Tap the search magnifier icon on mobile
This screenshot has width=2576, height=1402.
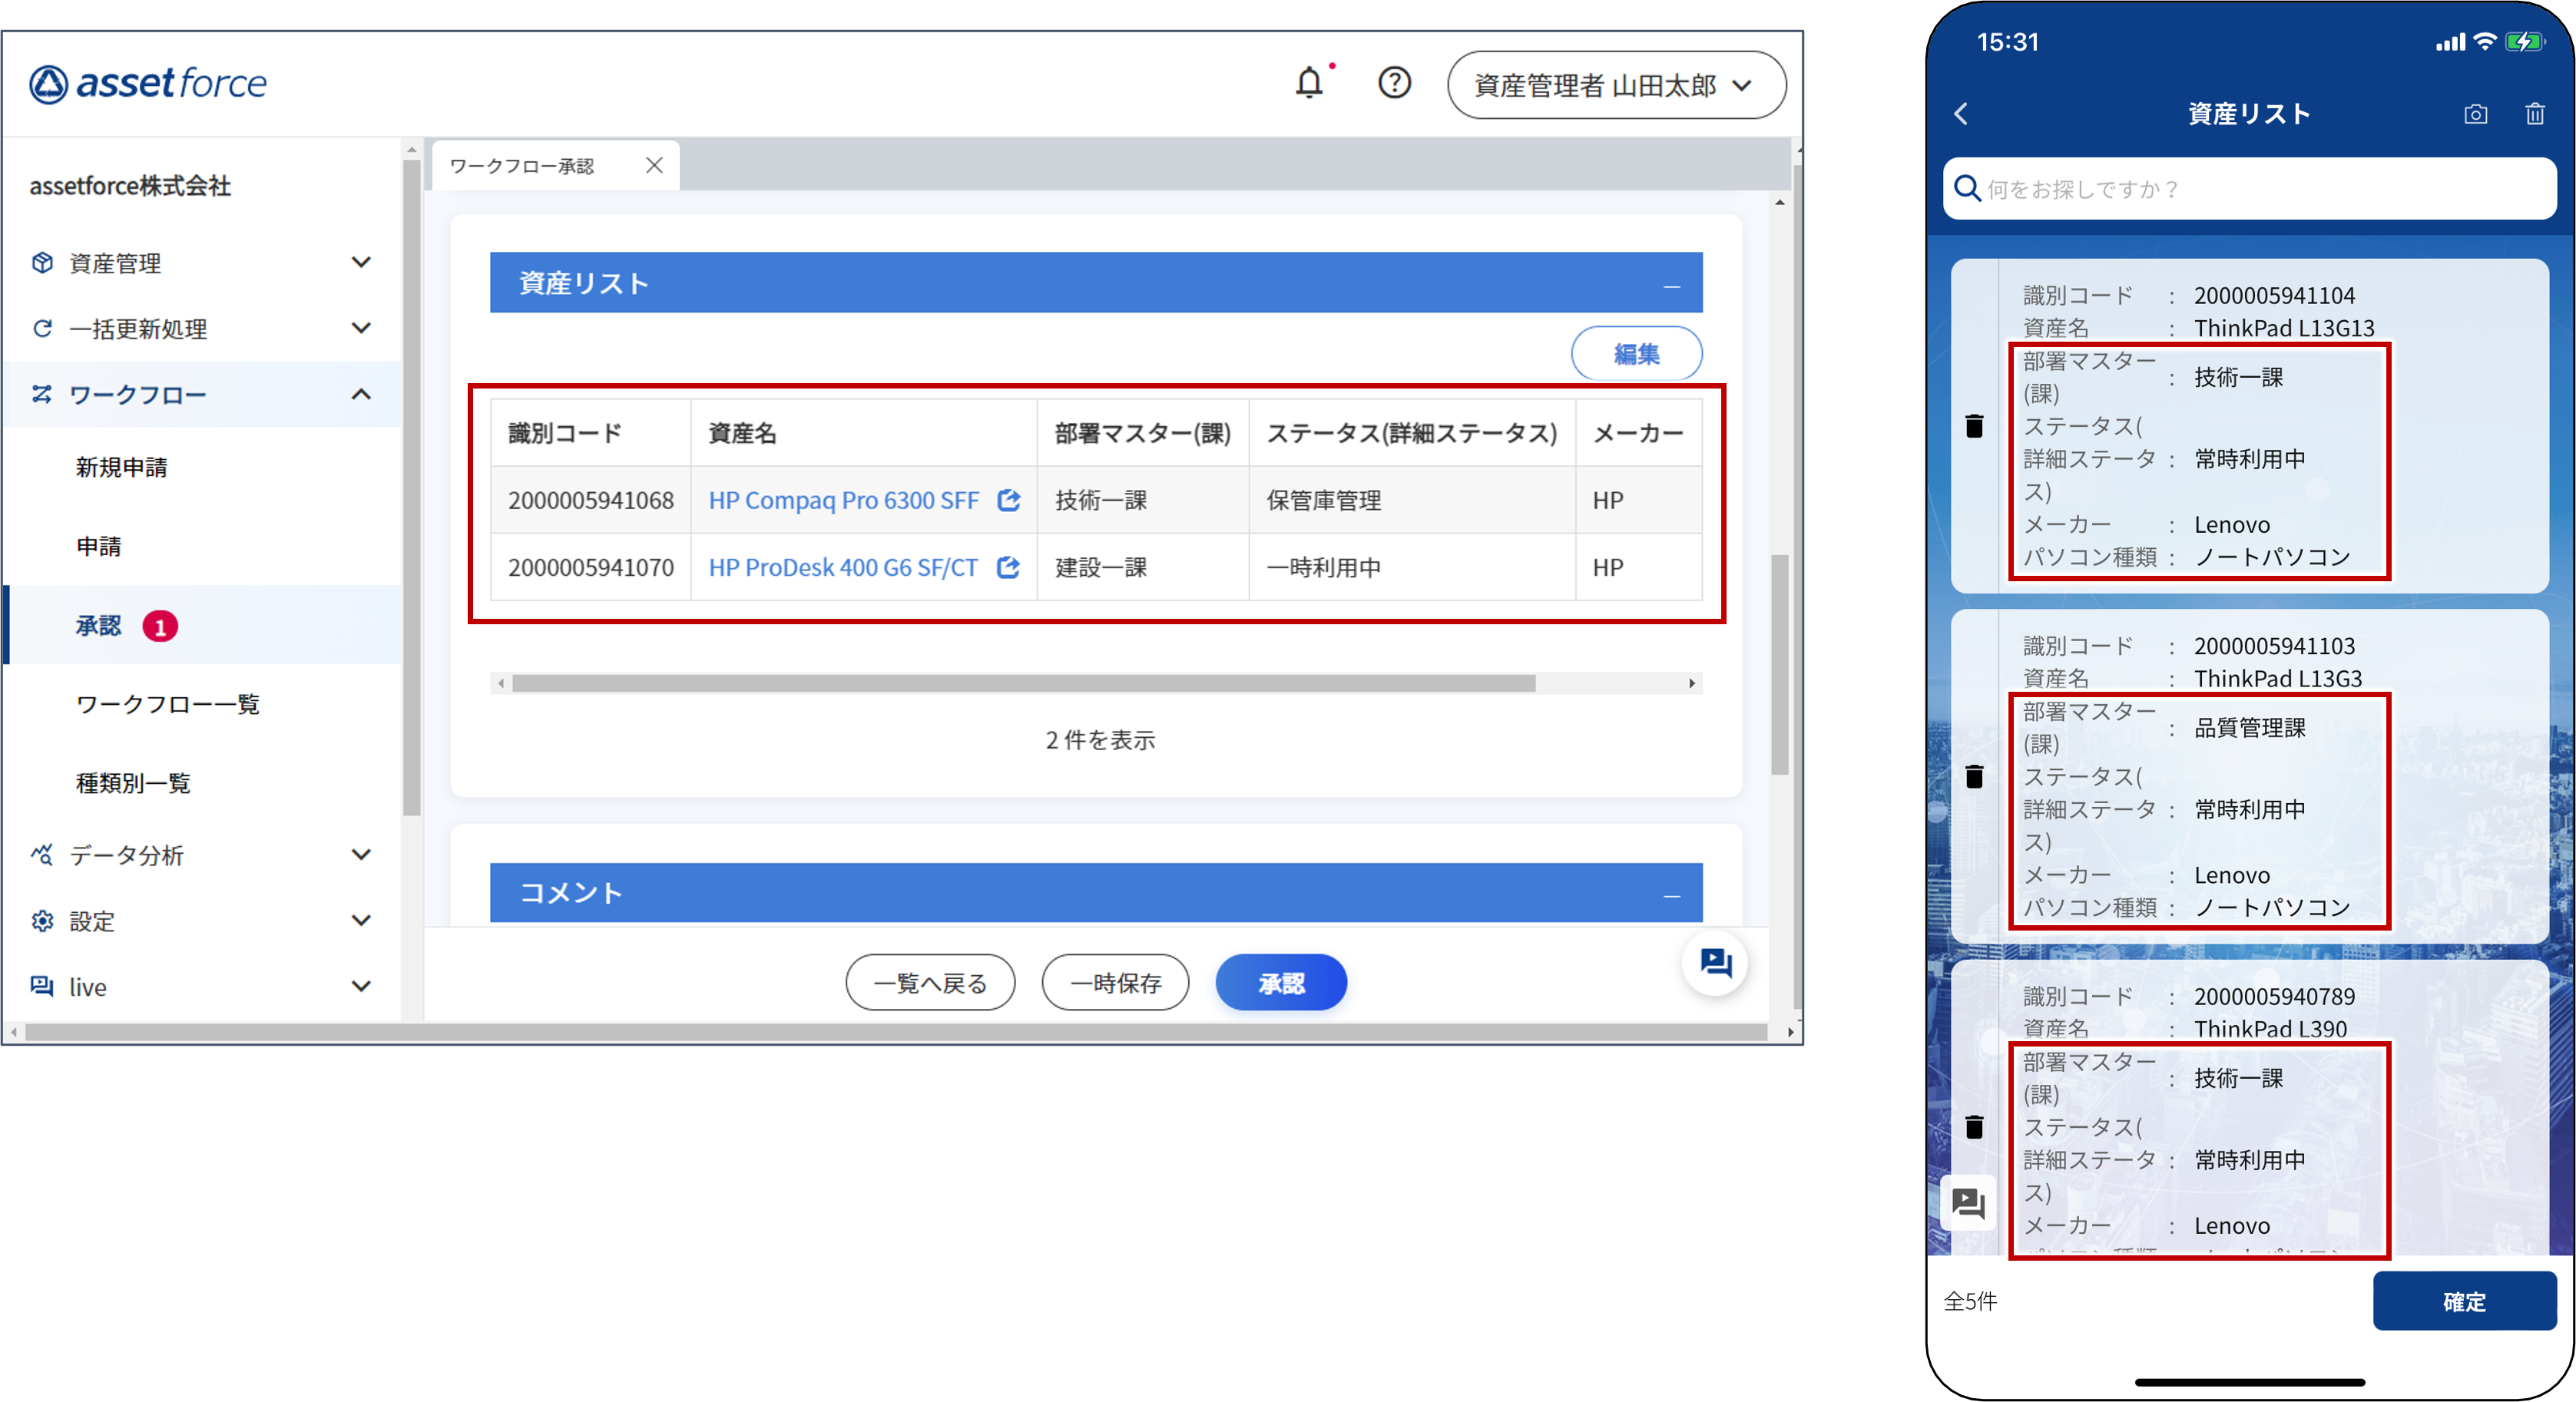[1966, 188]
